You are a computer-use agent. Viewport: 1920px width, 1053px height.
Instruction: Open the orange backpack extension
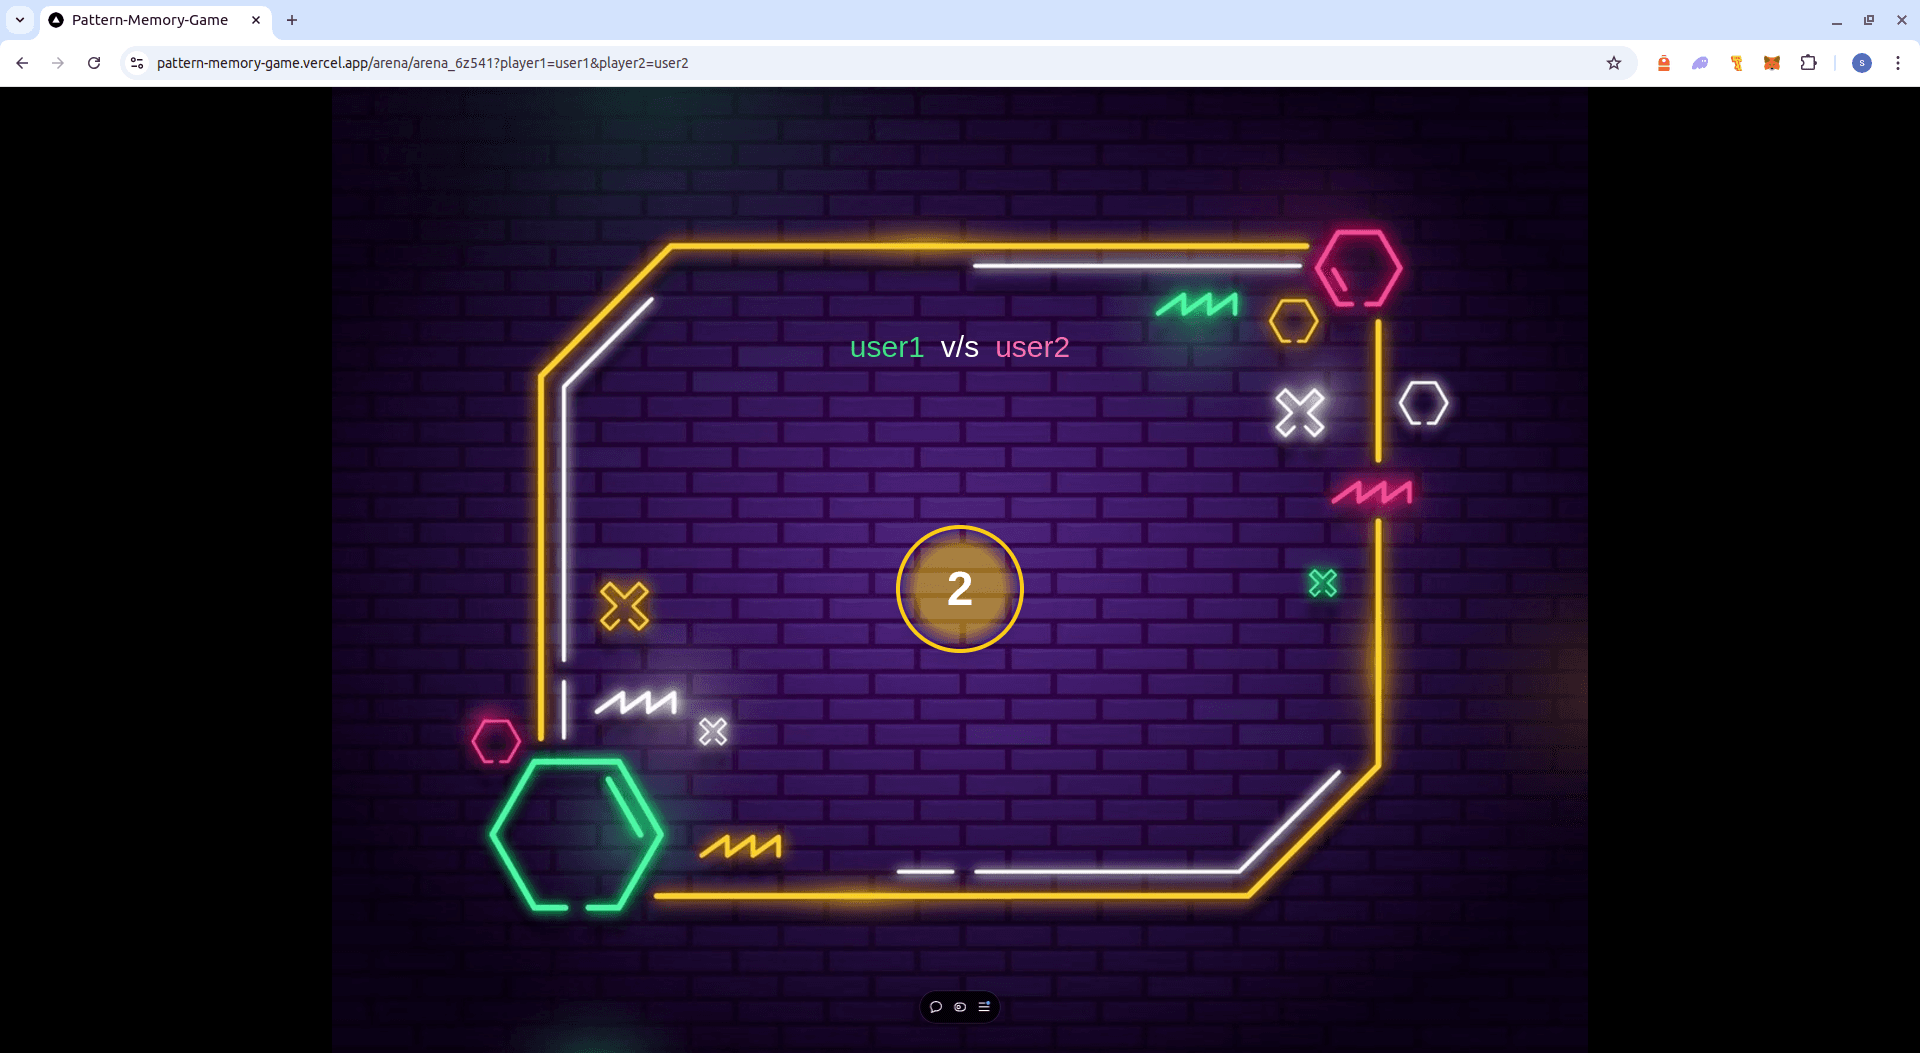coord(1664,63)
